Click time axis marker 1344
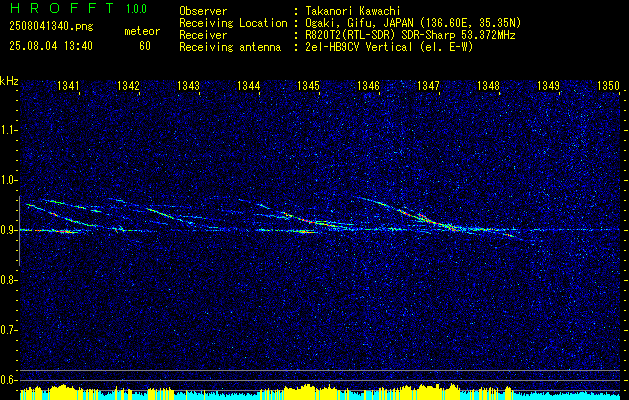Viewport: 629px width, 400px height. (249, 85)
